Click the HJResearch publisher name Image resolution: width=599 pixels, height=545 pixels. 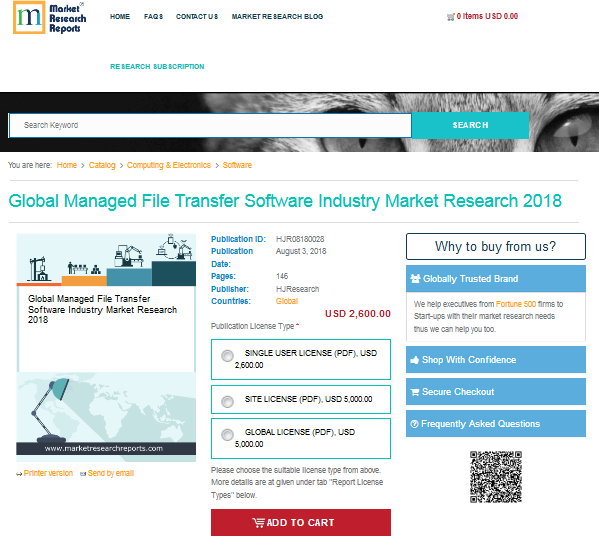coord(297,289)
